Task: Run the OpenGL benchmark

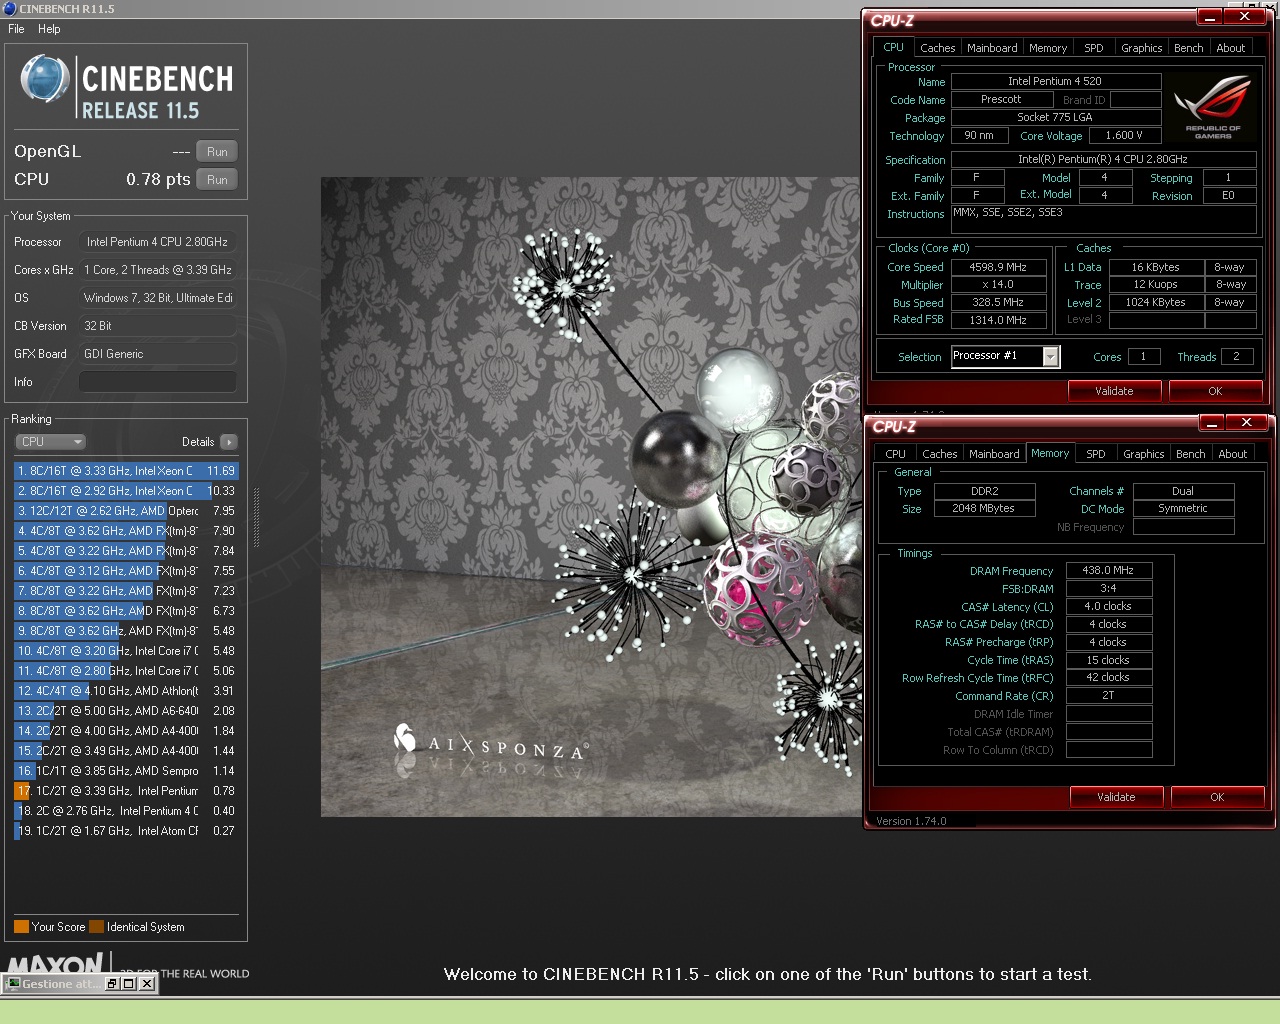Action: pos(217,152)
